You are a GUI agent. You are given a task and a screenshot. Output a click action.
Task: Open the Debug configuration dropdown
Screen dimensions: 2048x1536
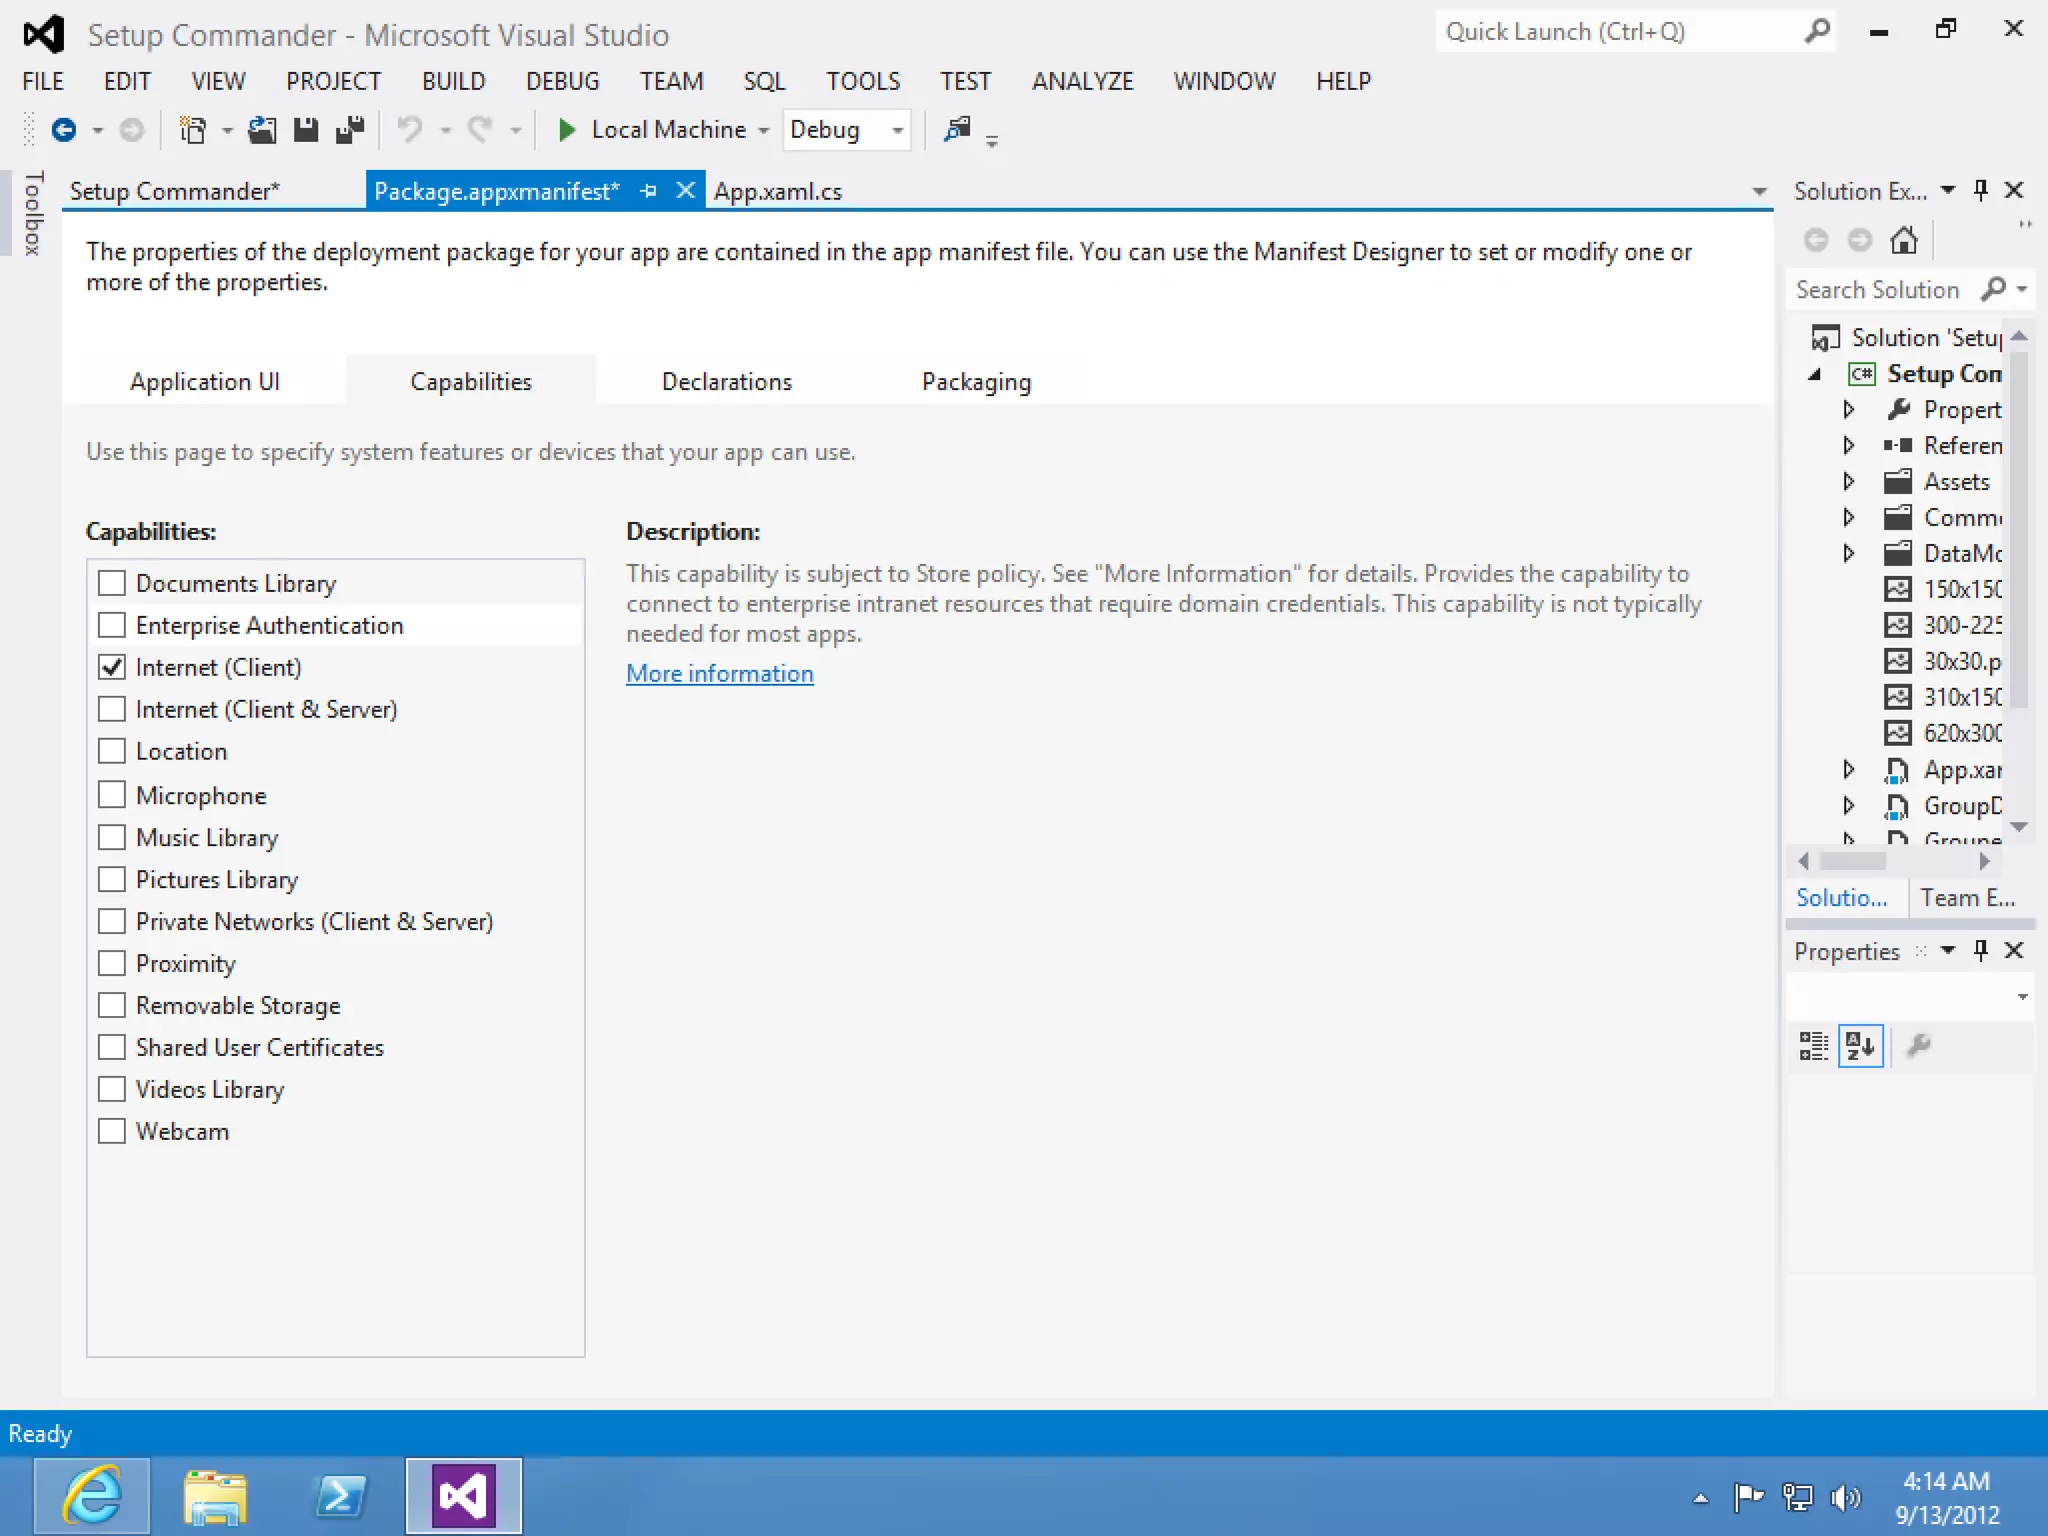(897, 130)
